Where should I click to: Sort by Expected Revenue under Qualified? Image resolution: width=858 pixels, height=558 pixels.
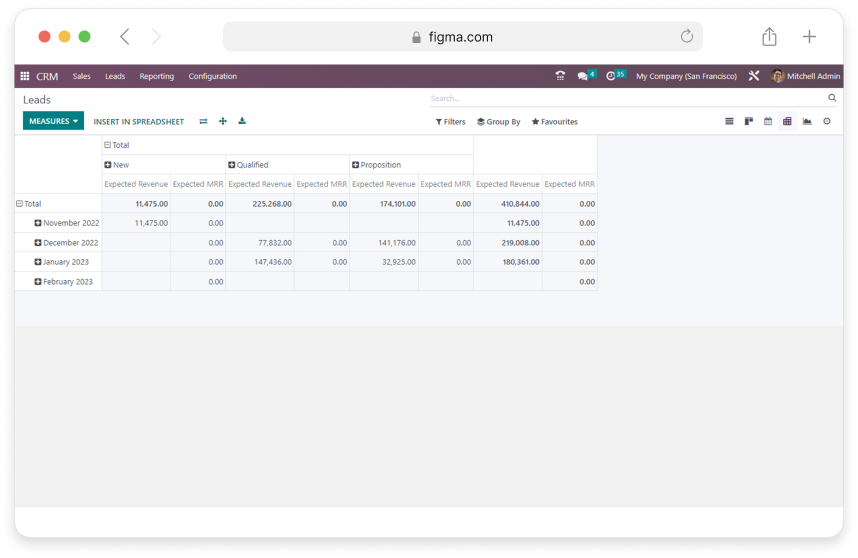(x=260, y=184)
